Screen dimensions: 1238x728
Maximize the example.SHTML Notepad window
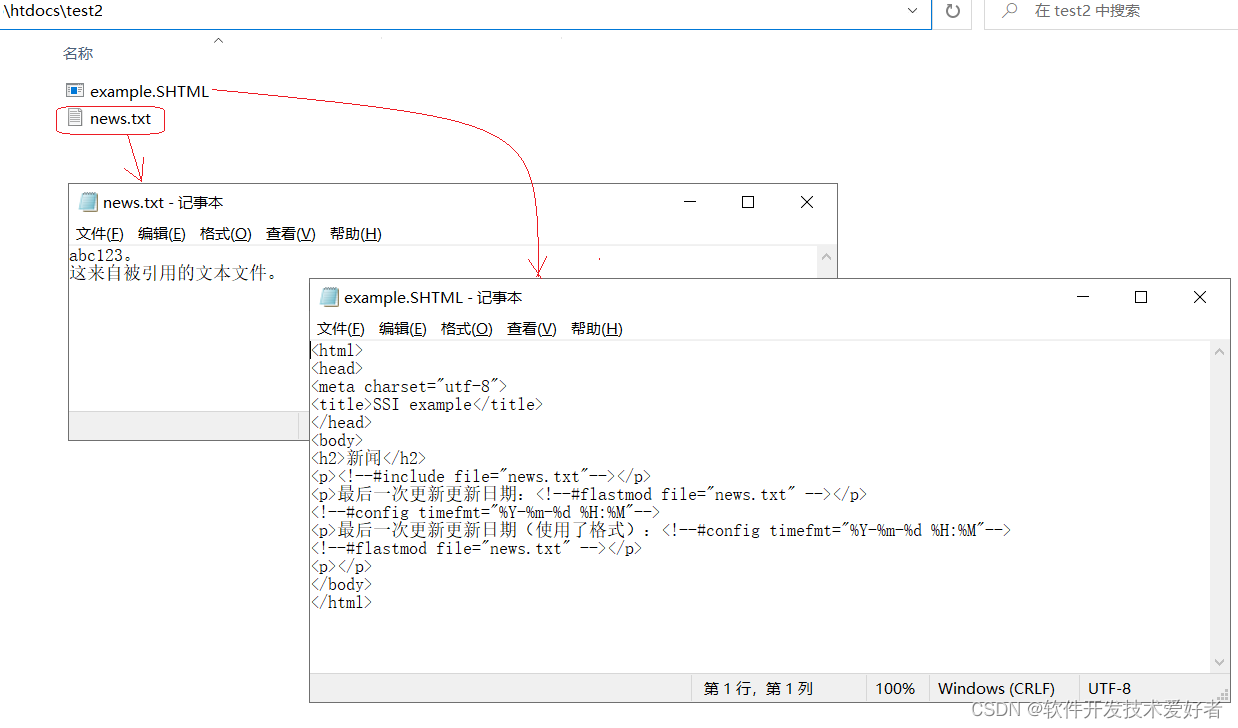[x=1141, y=297]
